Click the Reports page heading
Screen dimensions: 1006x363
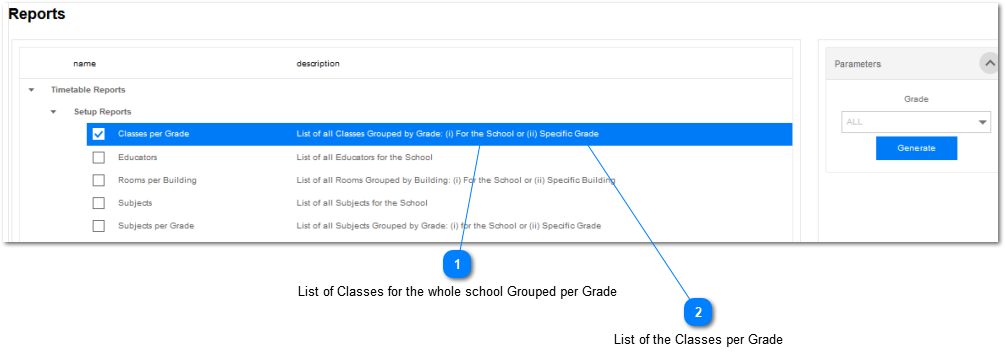click(x=37, y=14)
